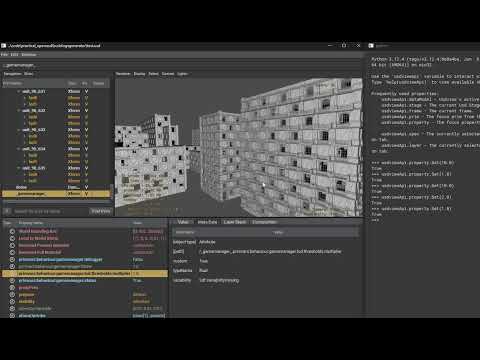The width and height of the screenshot is (480, 360).
Task: Open the viewport Camera menu
Action: pyautogui.click(x=168, y=74)
